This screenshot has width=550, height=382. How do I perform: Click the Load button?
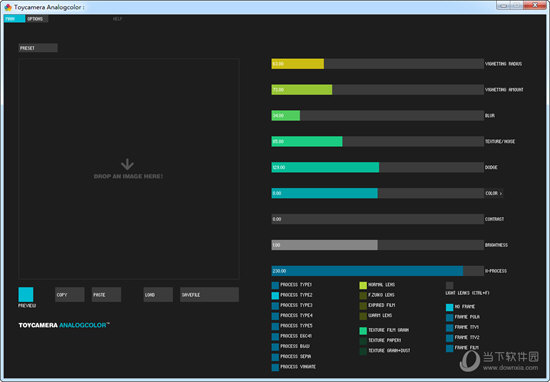[x=158, y=295]
